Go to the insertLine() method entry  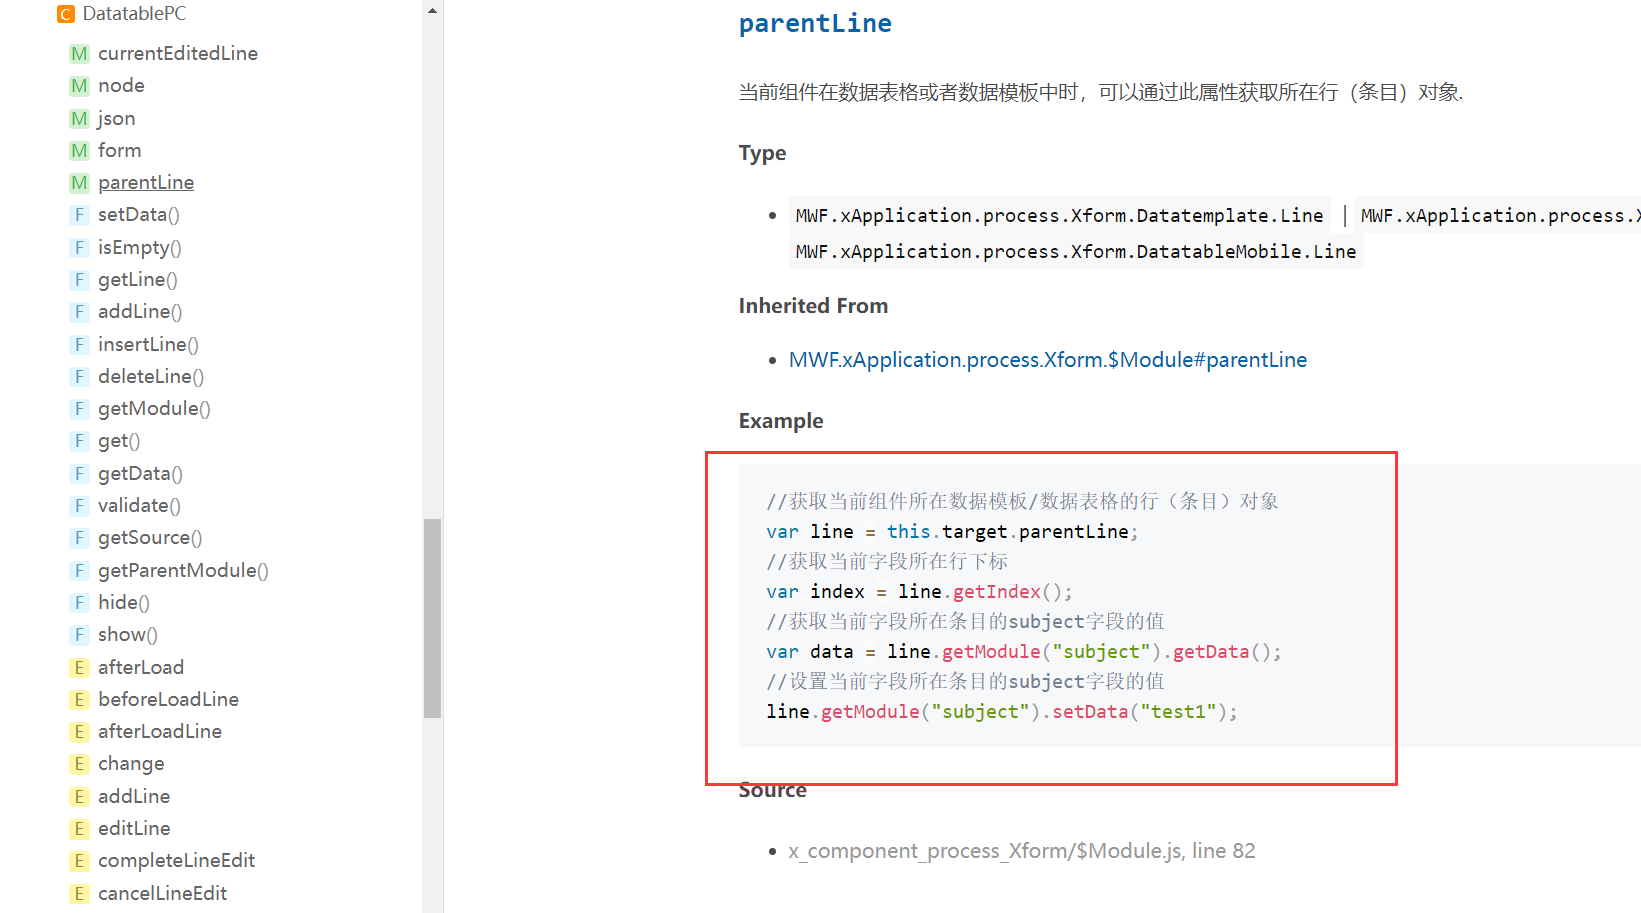pyautogui.click(x=148, y=345)
